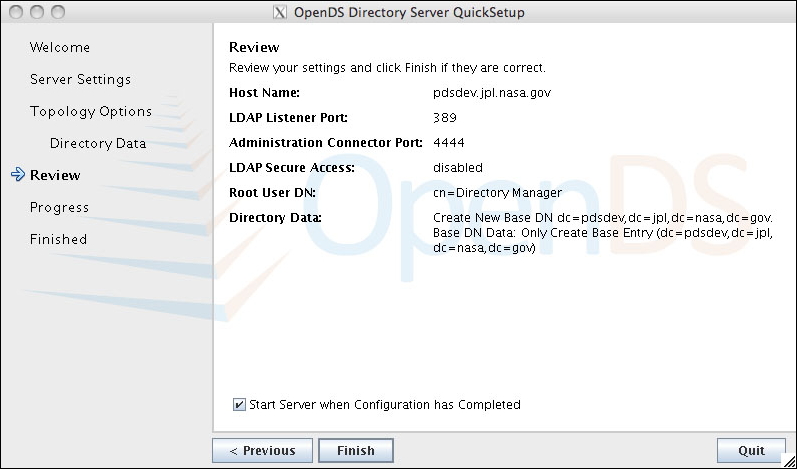Image resolution: width=797 pixels, height=469 pixels.
Task: Click the Review heading in main panel
Action: pyautogui.click(x=254, y=47)
